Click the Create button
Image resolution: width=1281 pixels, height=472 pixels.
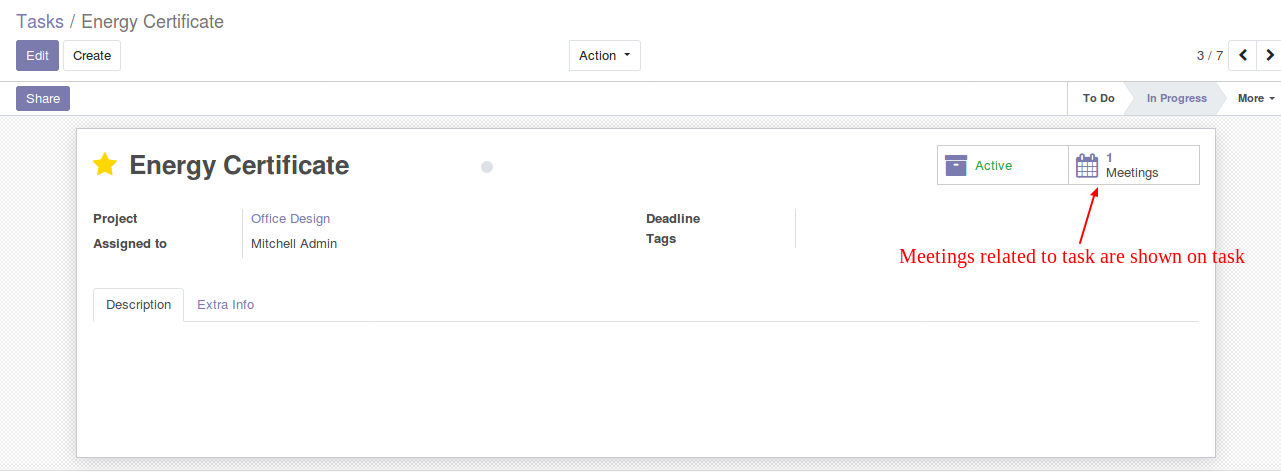[x=92, y=56]
